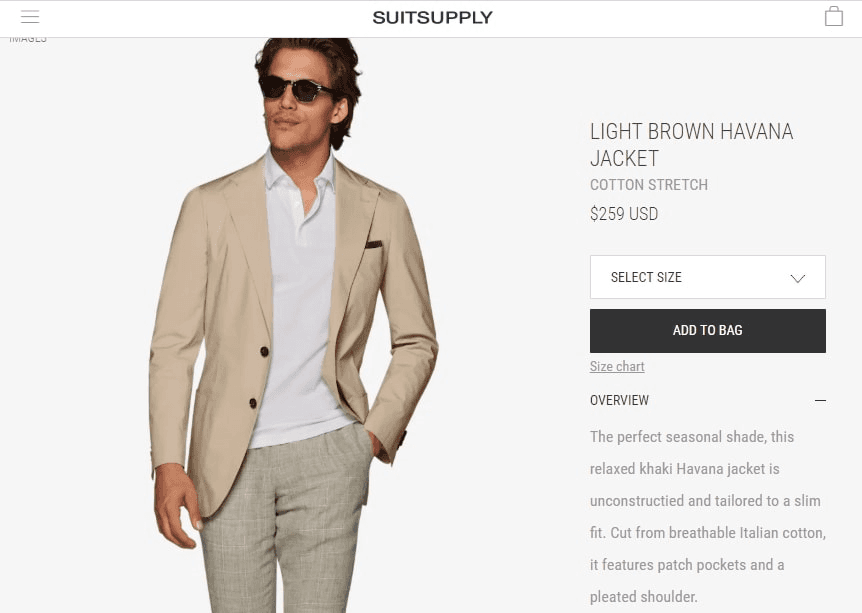Screen dimensions: 862x613
Task: Click the Light Brown Havana Jacket title
Action: 691,145
